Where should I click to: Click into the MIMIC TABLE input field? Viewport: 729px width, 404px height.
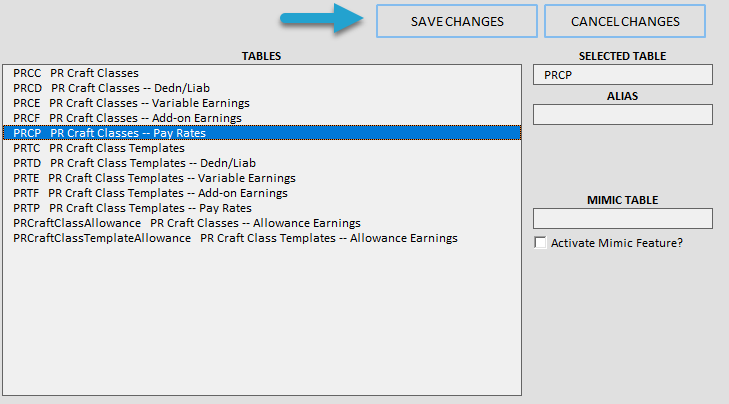click(623, 219)
